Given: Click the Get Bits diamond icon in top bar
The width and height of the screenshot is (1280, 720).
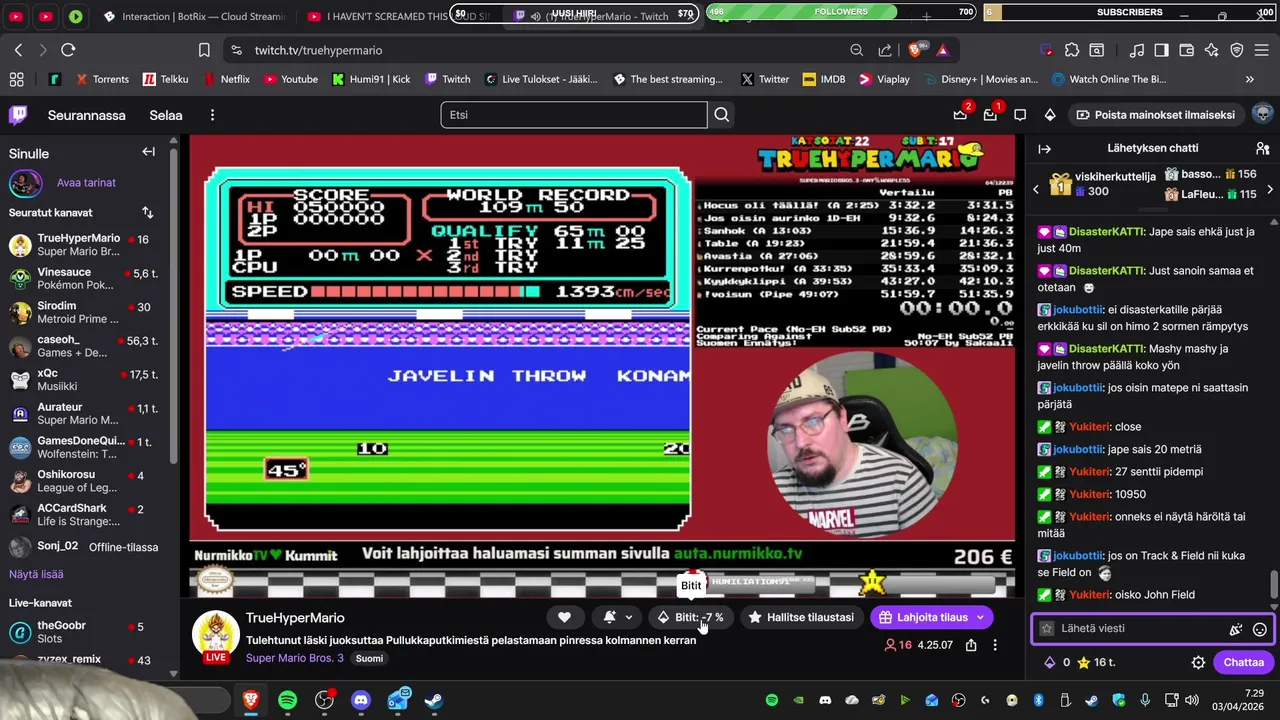Looking at the screenshot, I should click(x=1050, y=115).
